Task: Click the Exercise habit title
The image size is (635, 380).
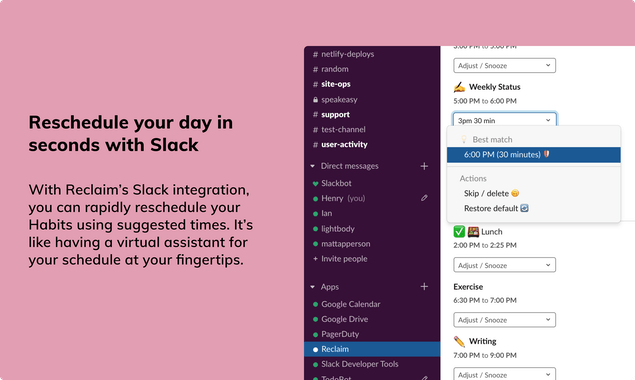Action: click(x=468, y=286)
